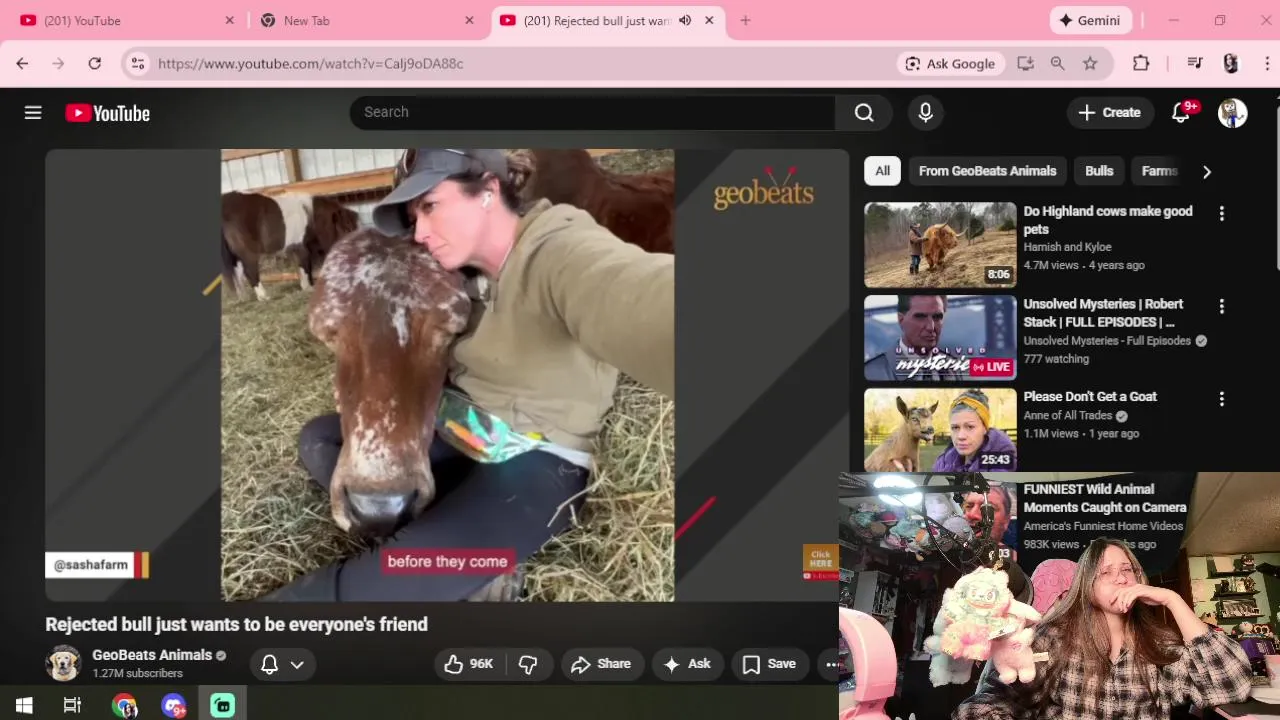Open the zoom magnifier in address bar
Viewport: 1280px width, 720px height.
pos(1057,63)
